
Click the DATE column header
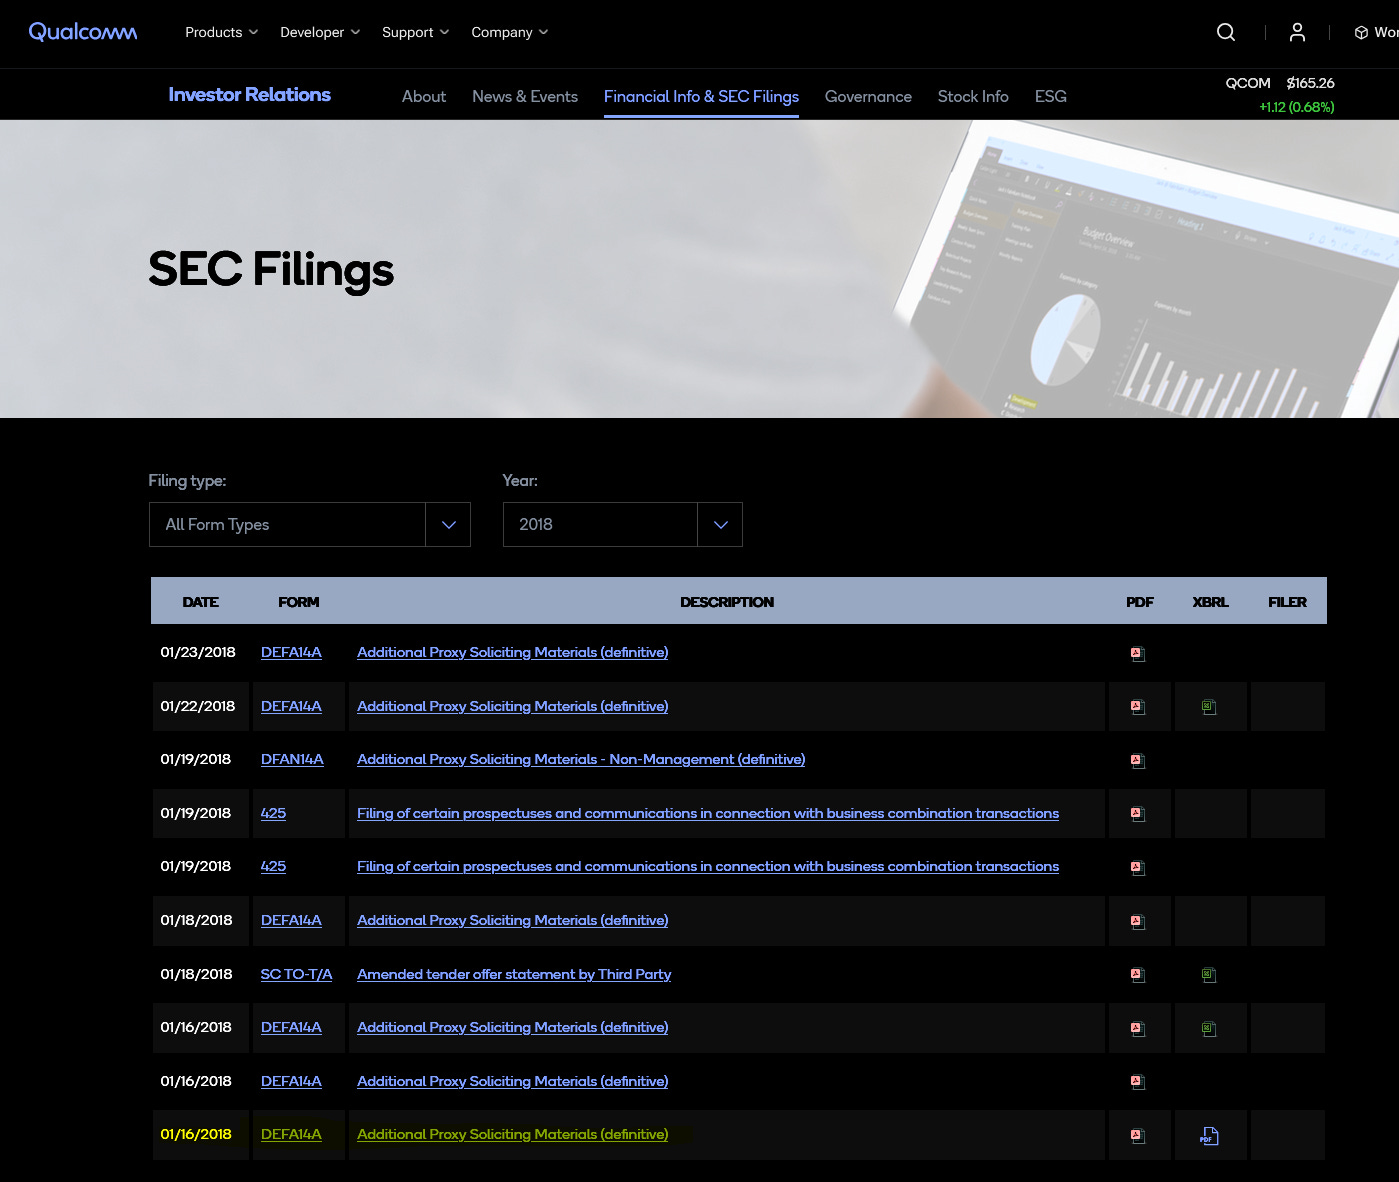(200, 602)
